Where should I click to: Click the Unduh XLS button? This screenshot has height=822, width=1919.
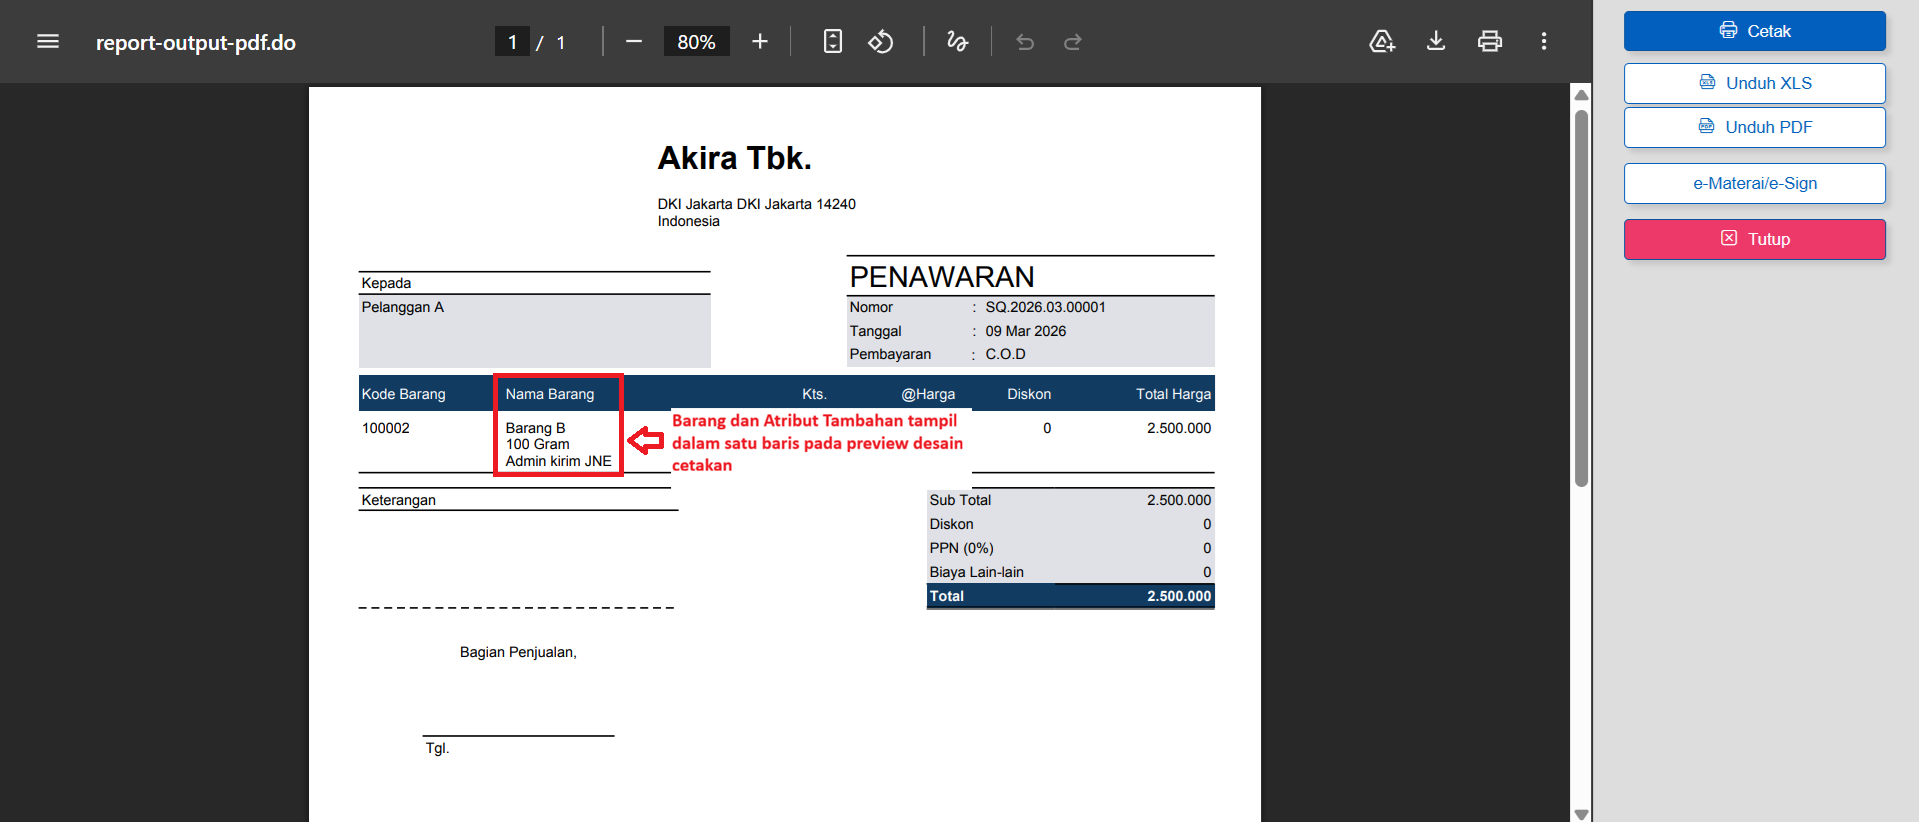1754,83
